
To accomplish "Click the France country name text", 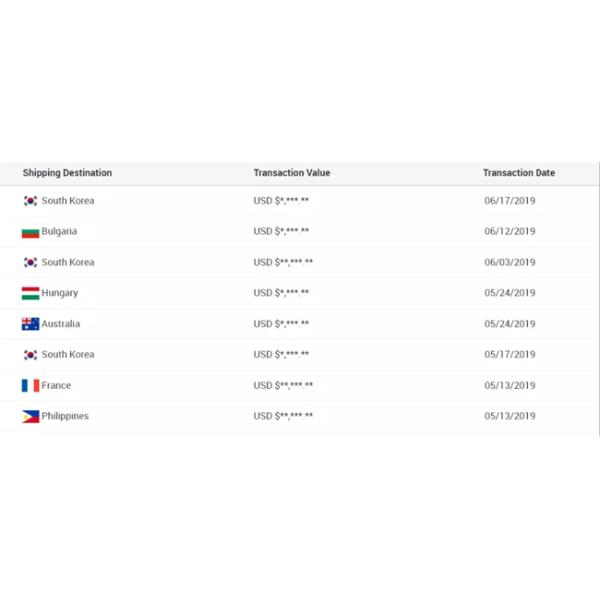I will pos(56,385).
